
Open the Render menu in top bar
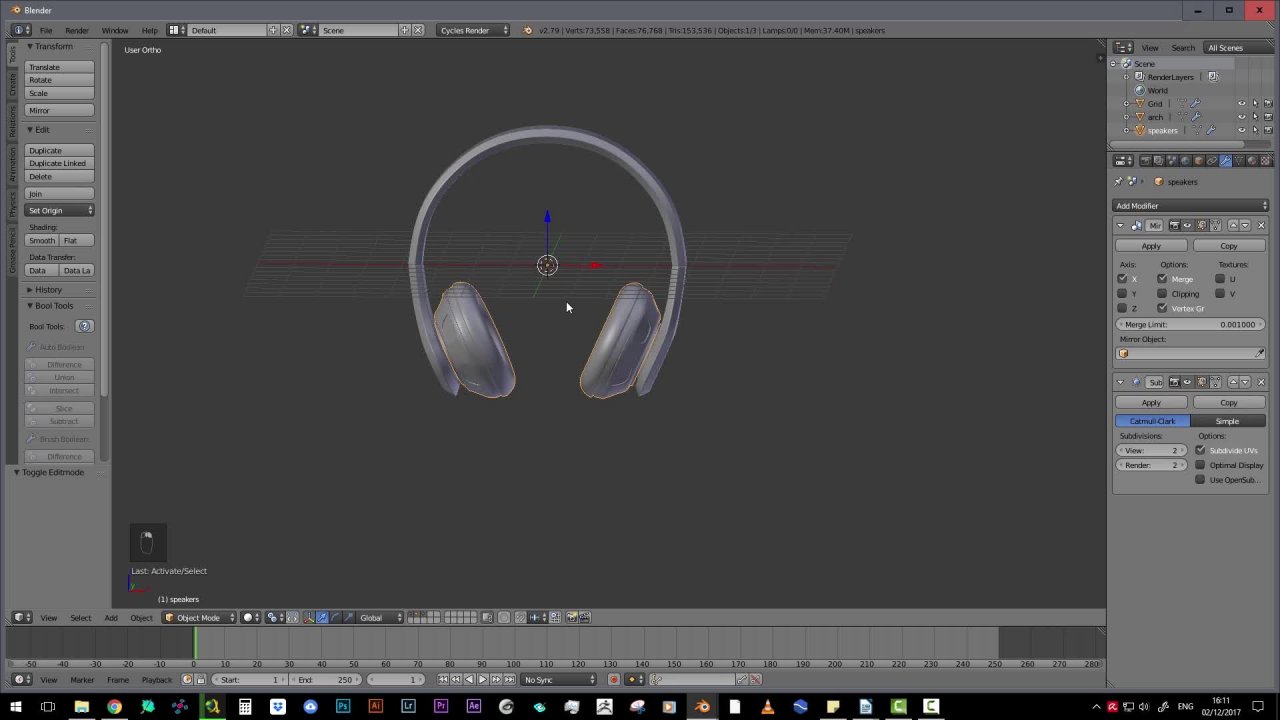click(x=77, y=30)
